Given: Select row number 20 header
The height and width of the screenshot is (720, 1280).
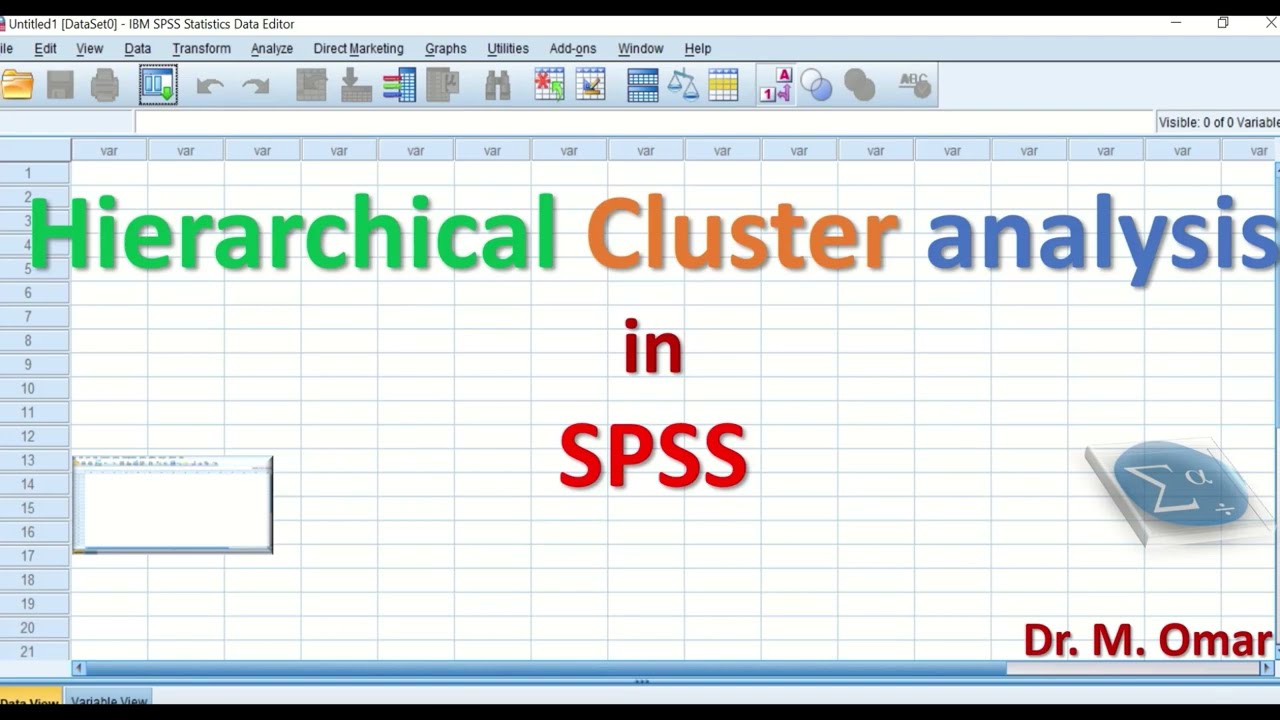Looking at the screenshot, I should 35,628.
